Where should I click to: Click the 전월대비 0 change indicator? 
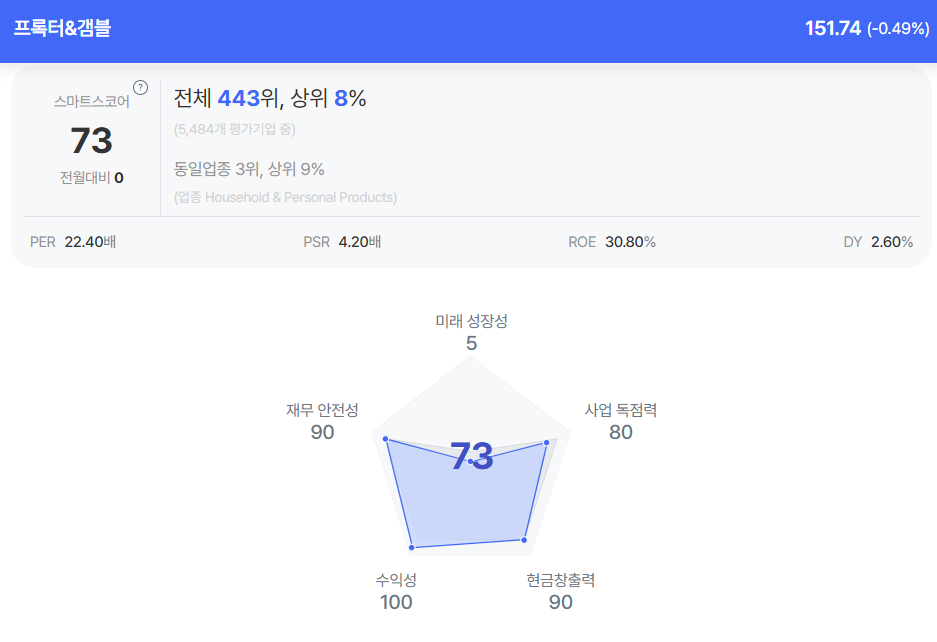91,178
